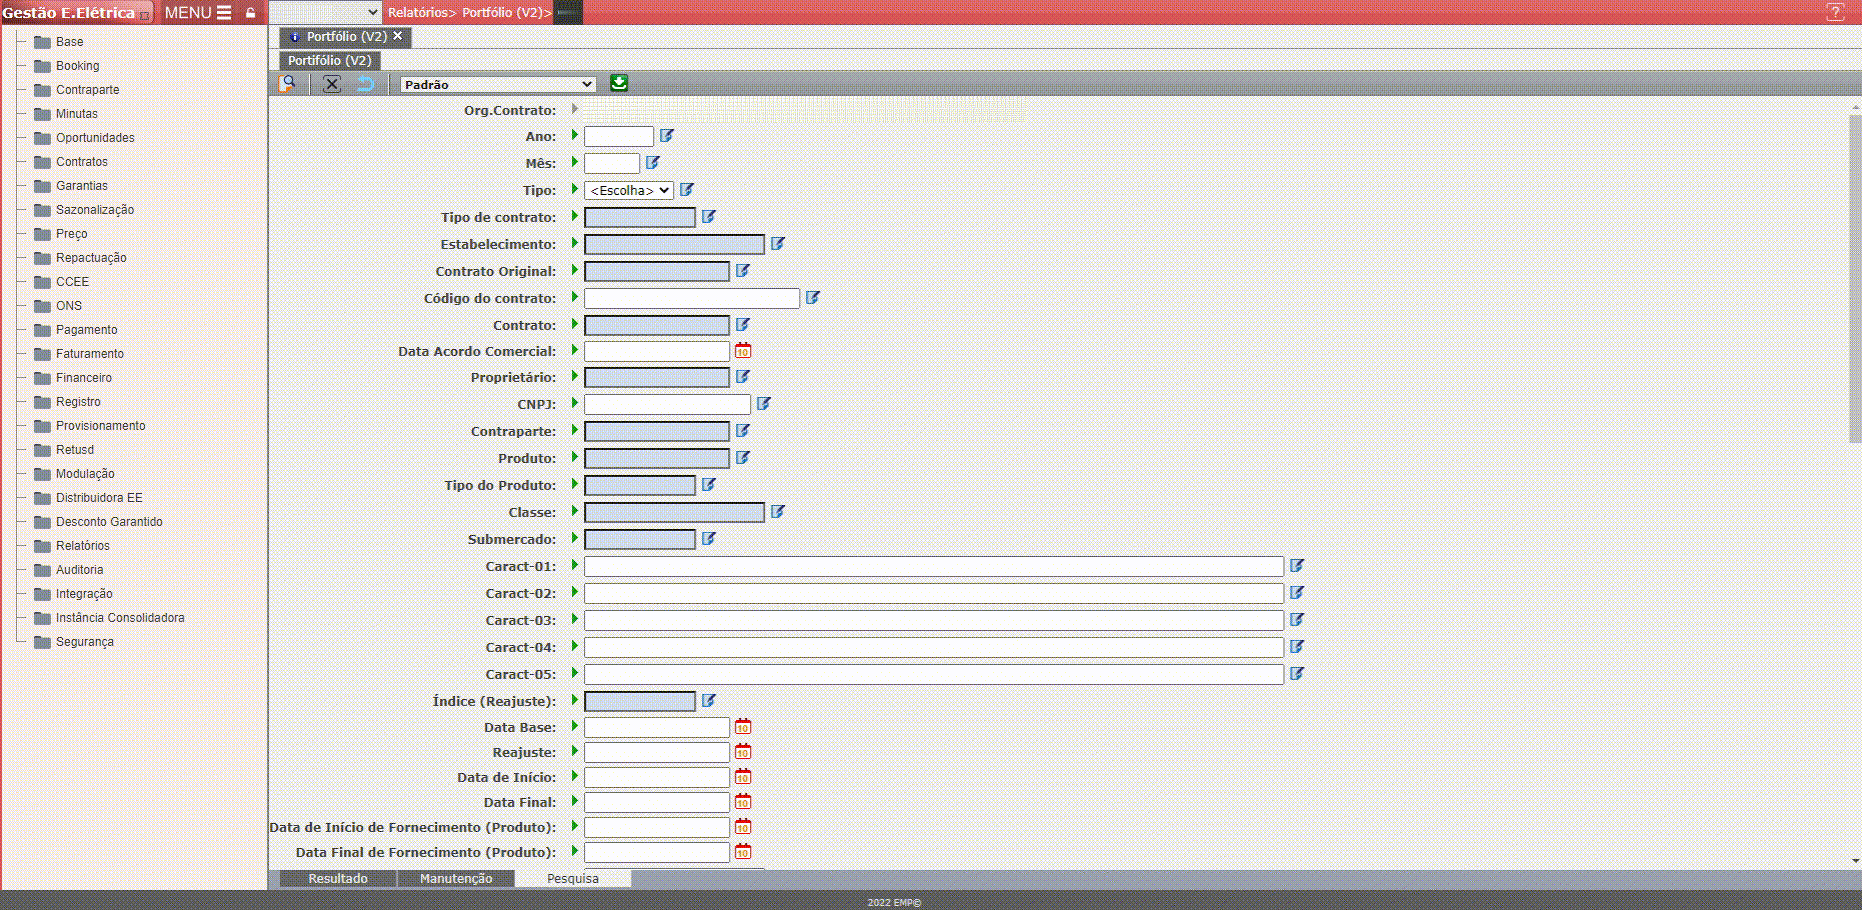
Task: Toggle the padlock icon in header
Action: pos(251,13)
